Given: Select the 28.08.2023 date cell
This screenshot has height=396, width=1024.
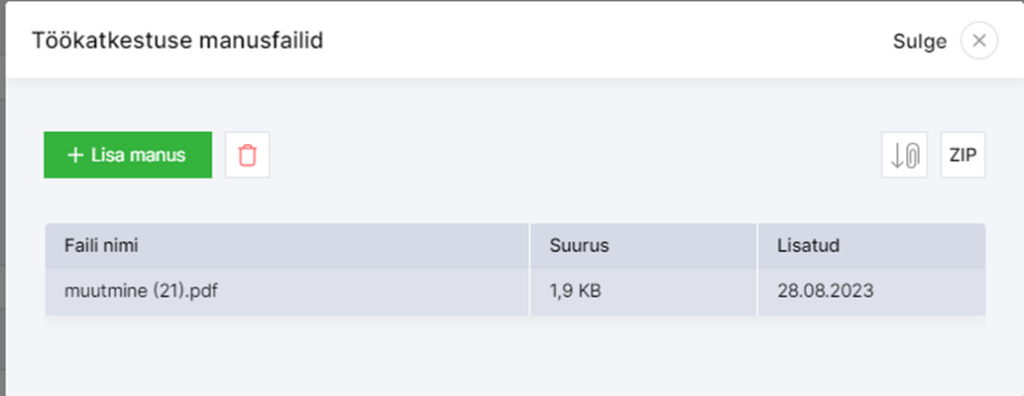Looking at the screenshot, I should click(x=871, y=291).
